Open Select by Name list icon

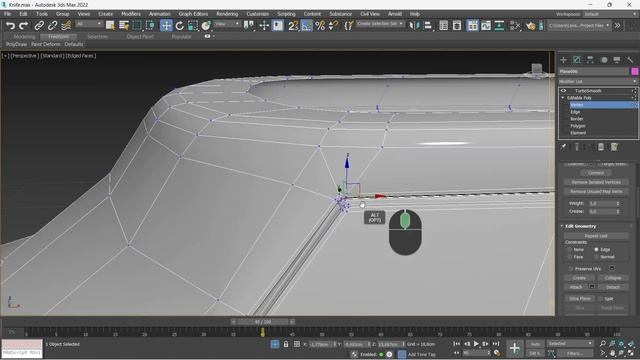click(124, 26)
